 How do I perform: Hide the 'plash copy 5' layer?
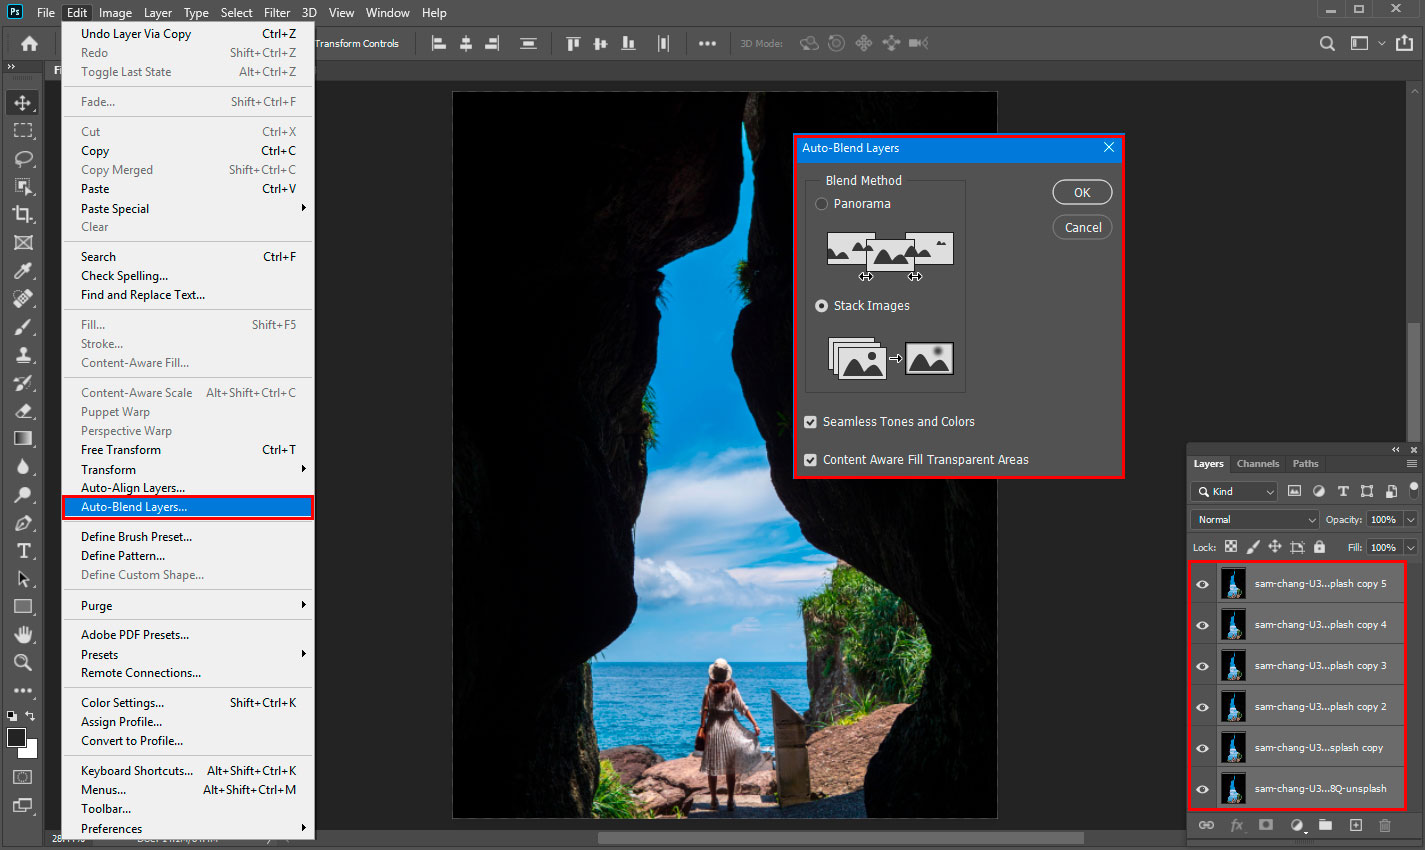pyautogui.click(x=1202, y=584)
